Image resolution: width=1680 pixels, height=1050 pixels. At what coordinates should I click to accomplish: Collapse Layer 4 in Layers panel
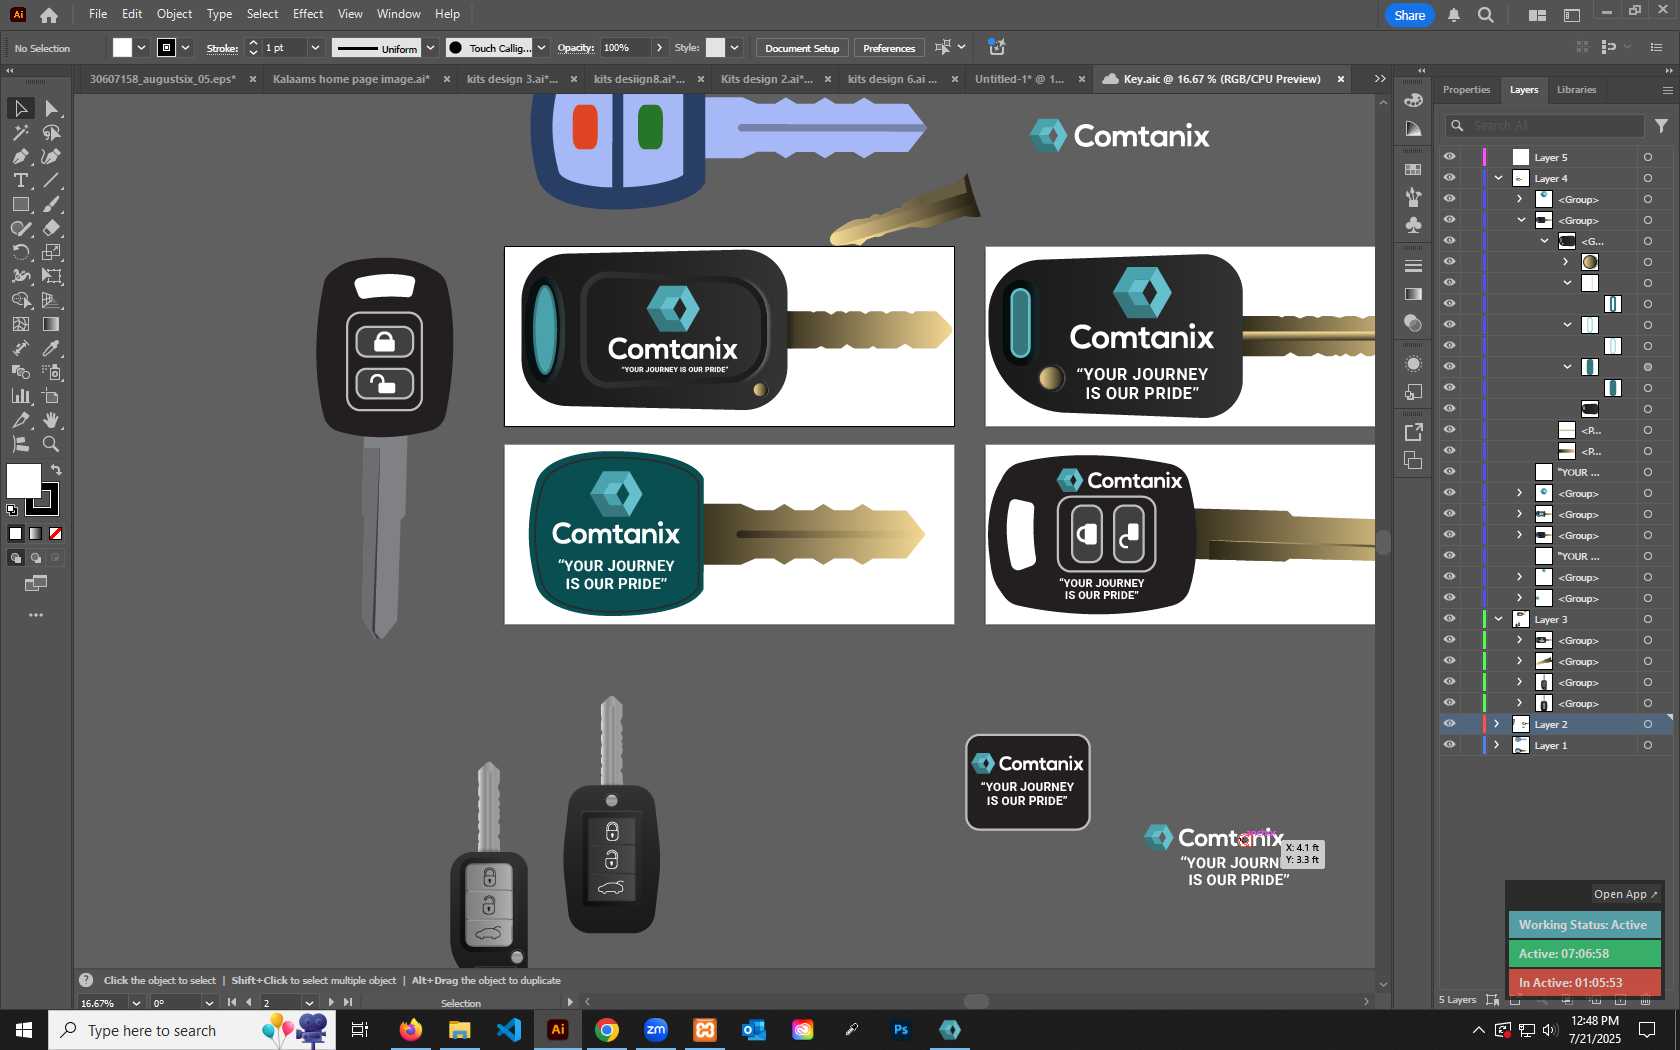click(1498, 178)
